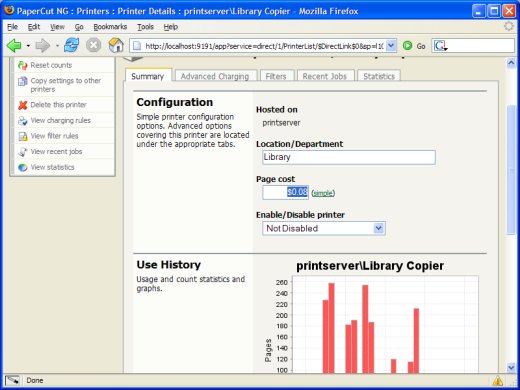
Task: Click the green Back arrow button
Action: tap(14, 45)
